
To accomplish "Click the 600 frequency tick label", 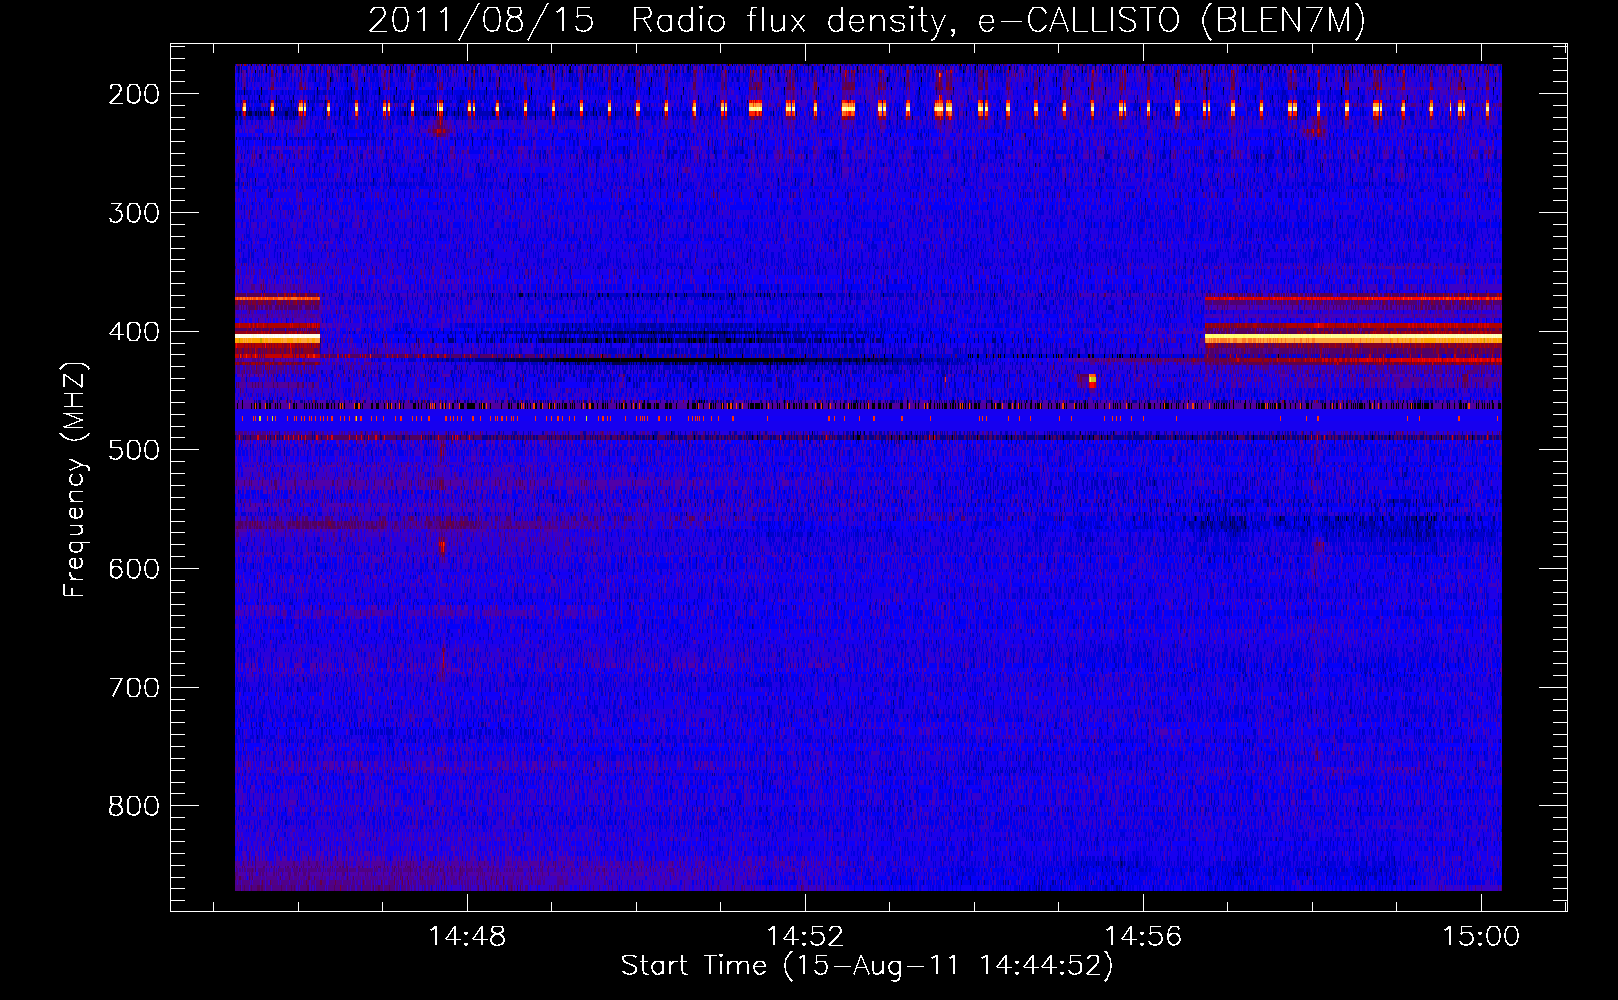I will (134, 569).
